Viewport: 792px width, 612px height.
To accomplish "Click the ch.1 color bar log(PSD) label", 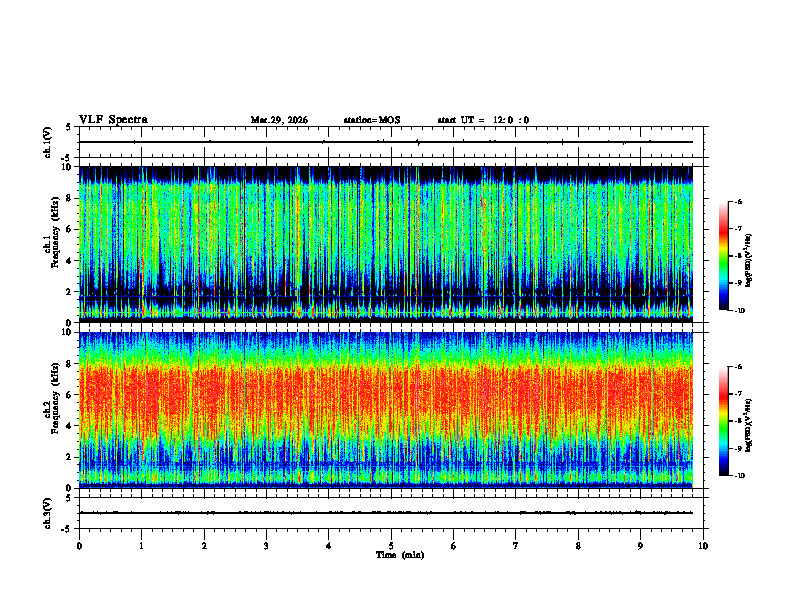I will pos(749,261).
